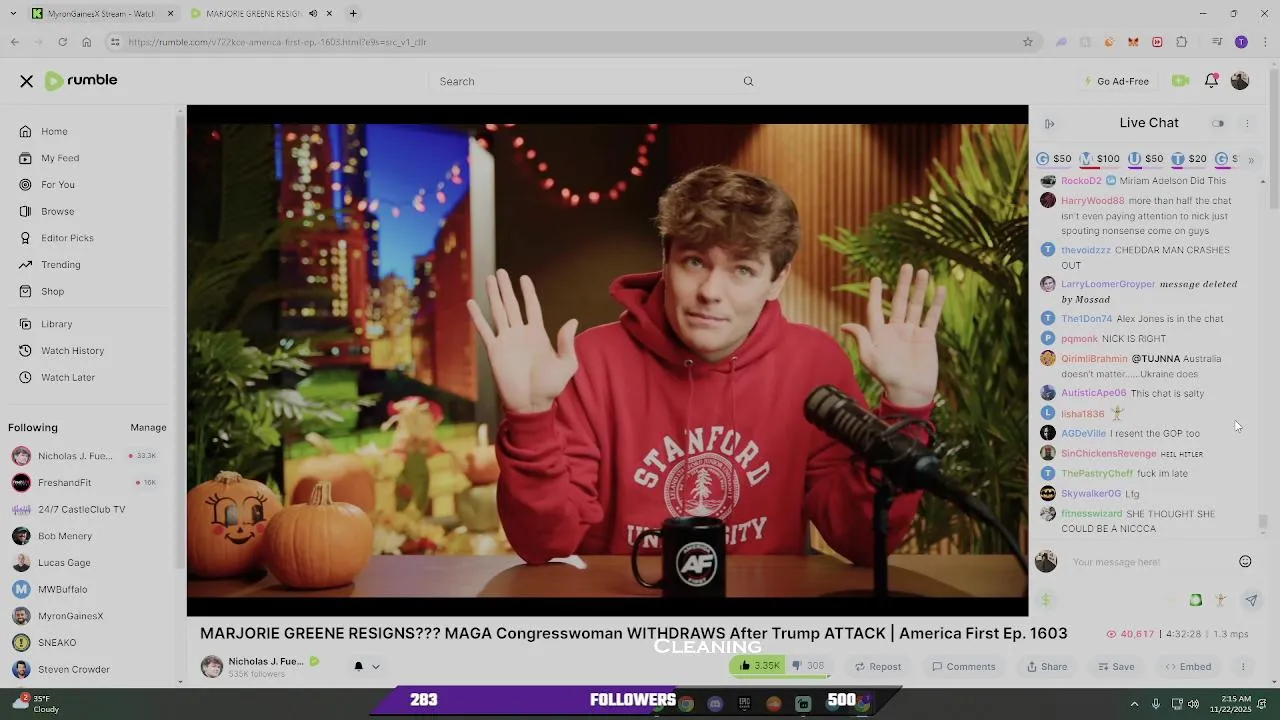The image size is (1280, 720).
Task: Select the $100 rant badge
Action: click(1099, 159)
